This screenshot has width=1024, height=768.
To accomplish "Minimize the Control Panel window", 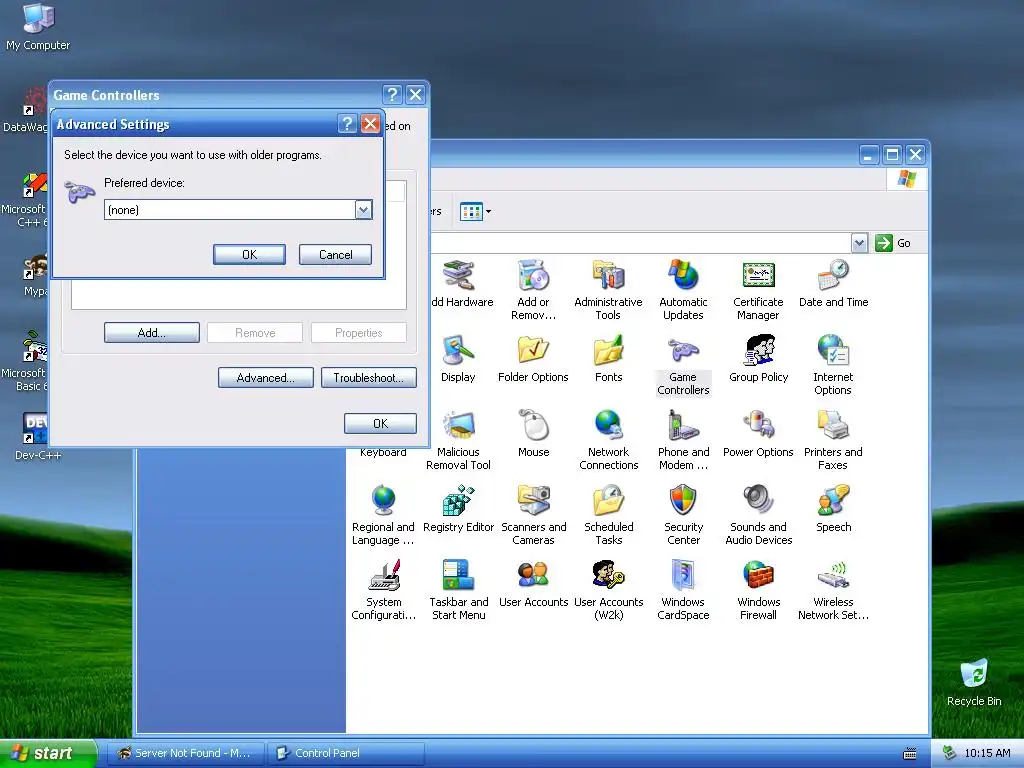I will [x=869, y=155].
